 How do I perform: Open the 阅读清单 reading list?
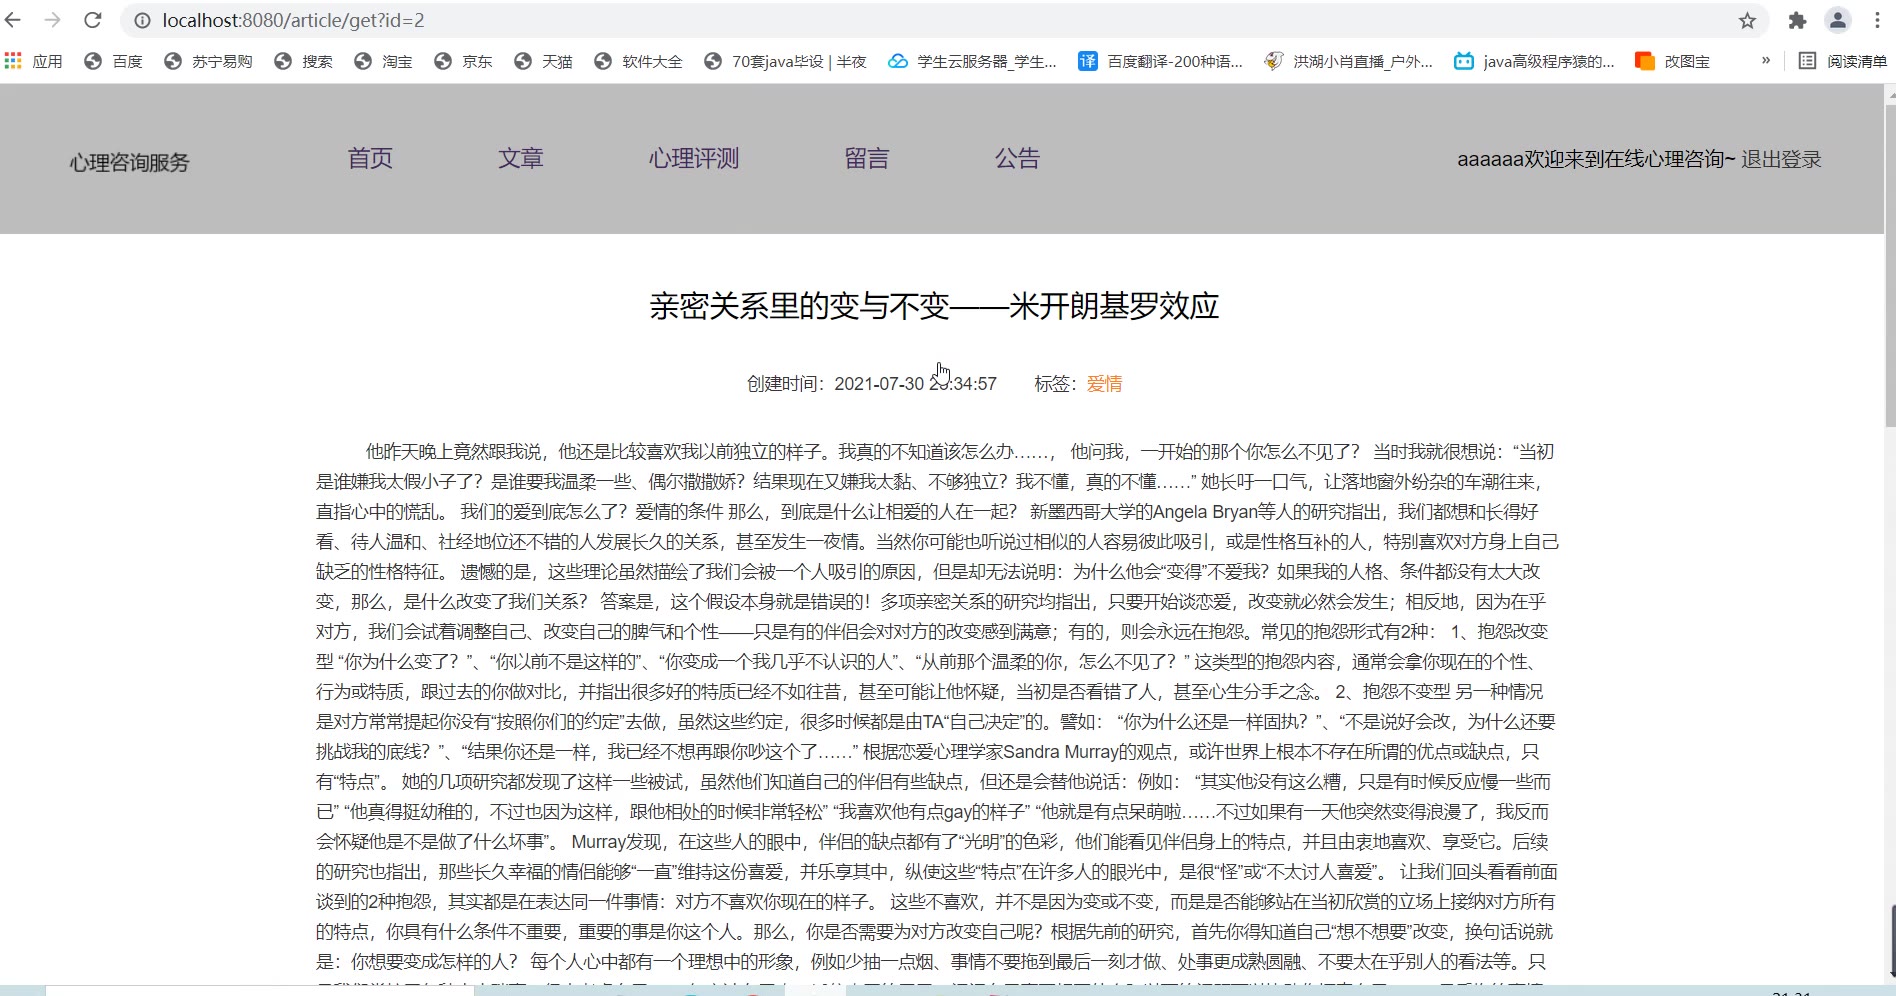(x=1843, y=61)
